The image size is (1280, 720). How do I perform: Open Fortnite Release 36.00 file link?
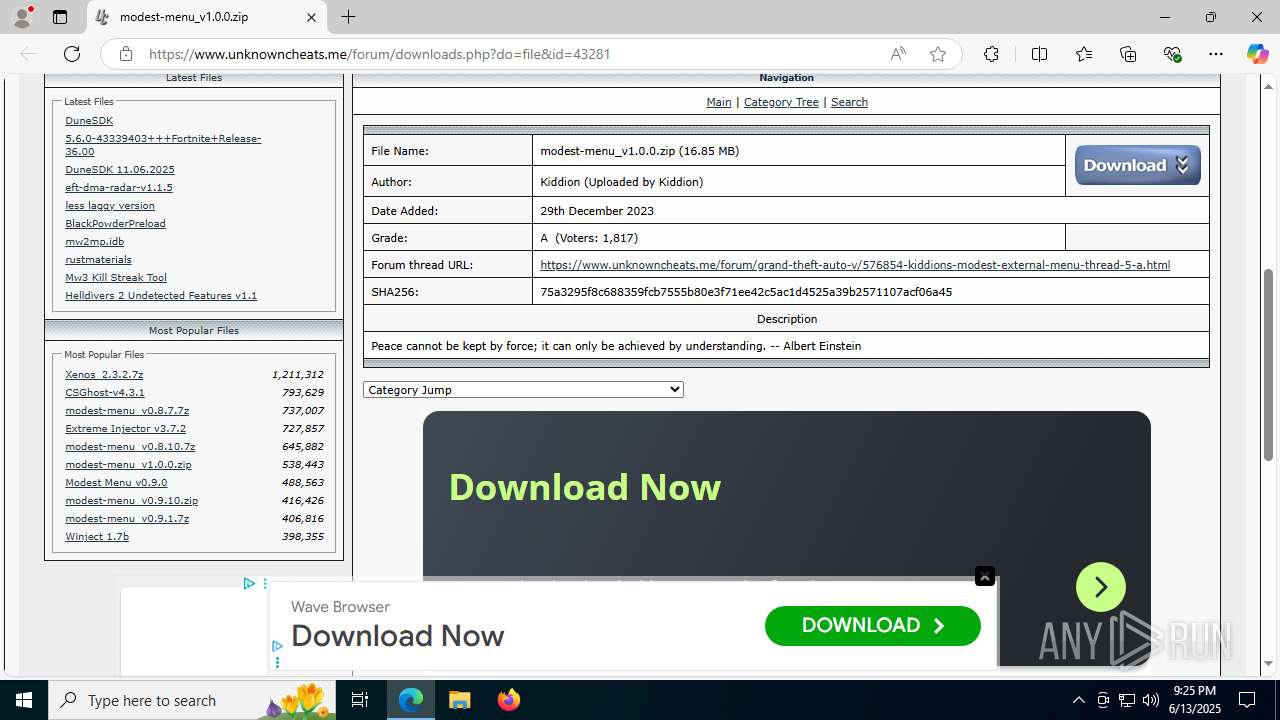163,145
